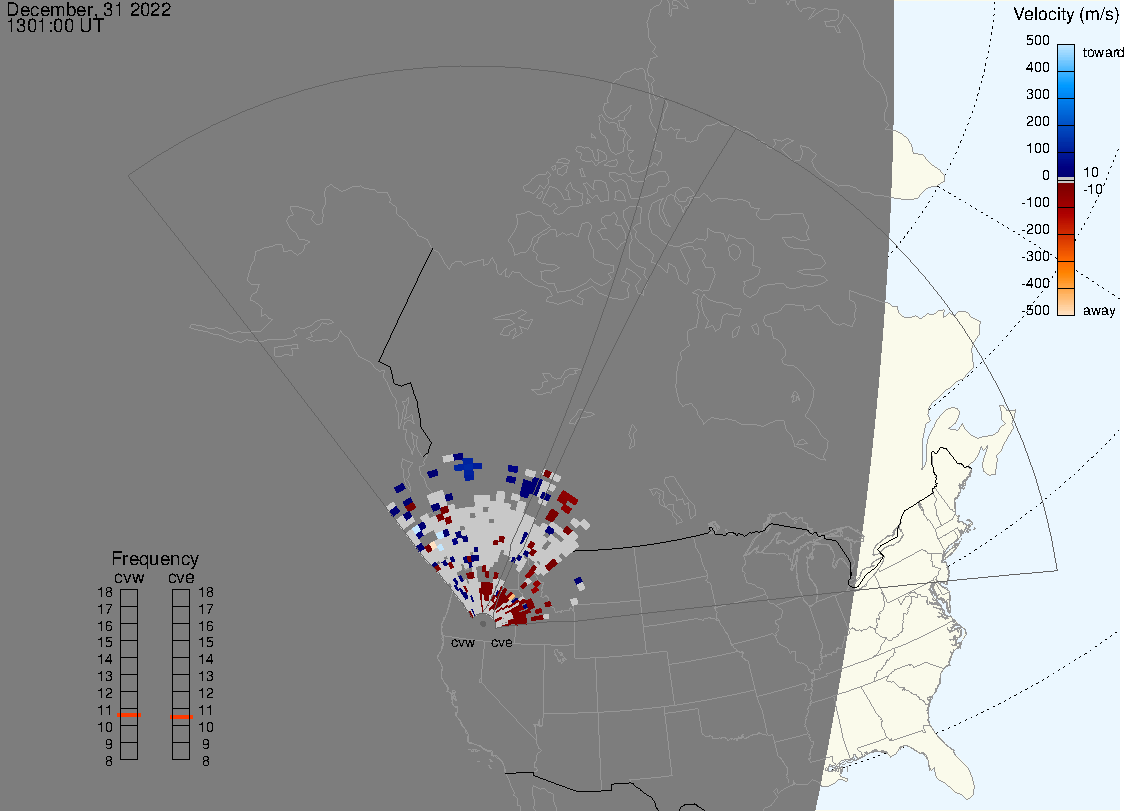Click the red frequency marker on the cve bar
Image resolution: width=1124 pixels, height=811 pixels.
181,717
